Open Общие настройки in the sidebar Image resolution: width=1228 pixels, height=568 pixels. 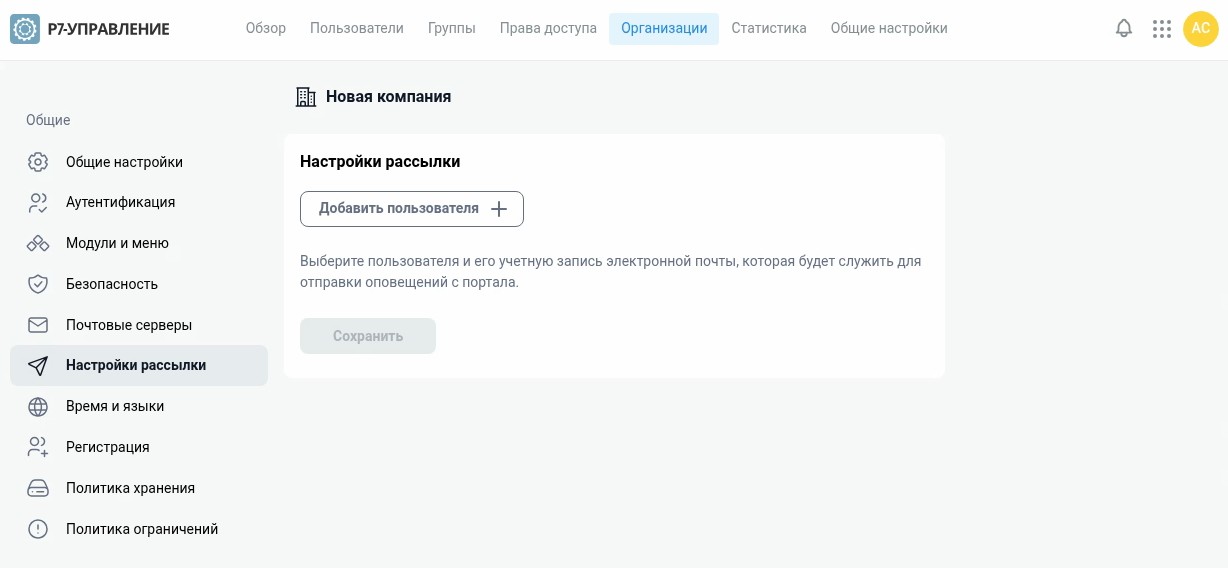[x=139, y=162]
